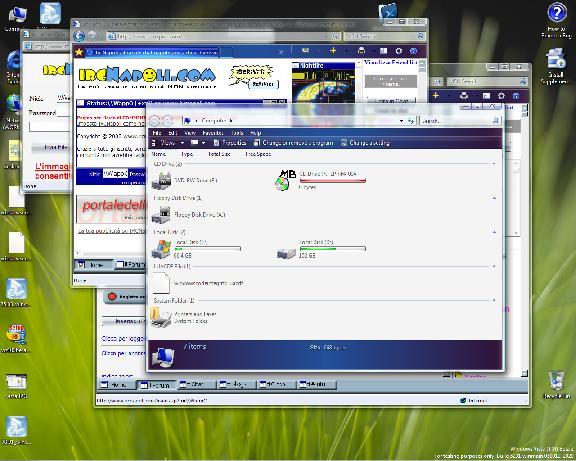Click the gear tools icon in ircnapoli browser toolbar
This screenshot has height=461, width=576.
coord(399,51)
